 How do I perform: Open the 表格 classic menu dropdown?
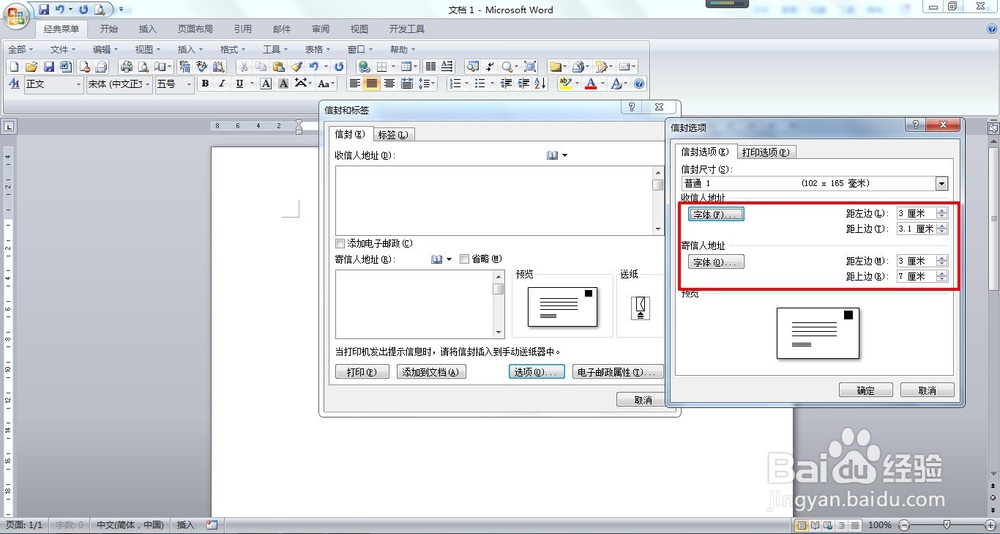coord(318,49)
